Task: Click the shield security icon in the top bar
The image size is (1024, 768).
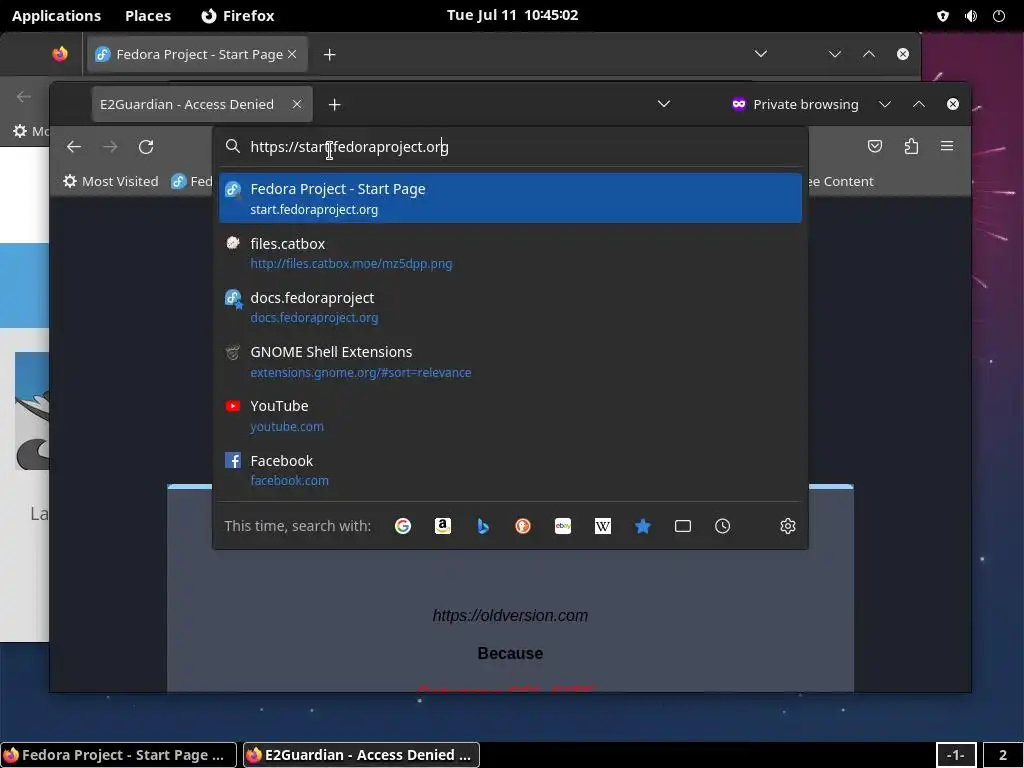Action: click(x=942, y=16)
